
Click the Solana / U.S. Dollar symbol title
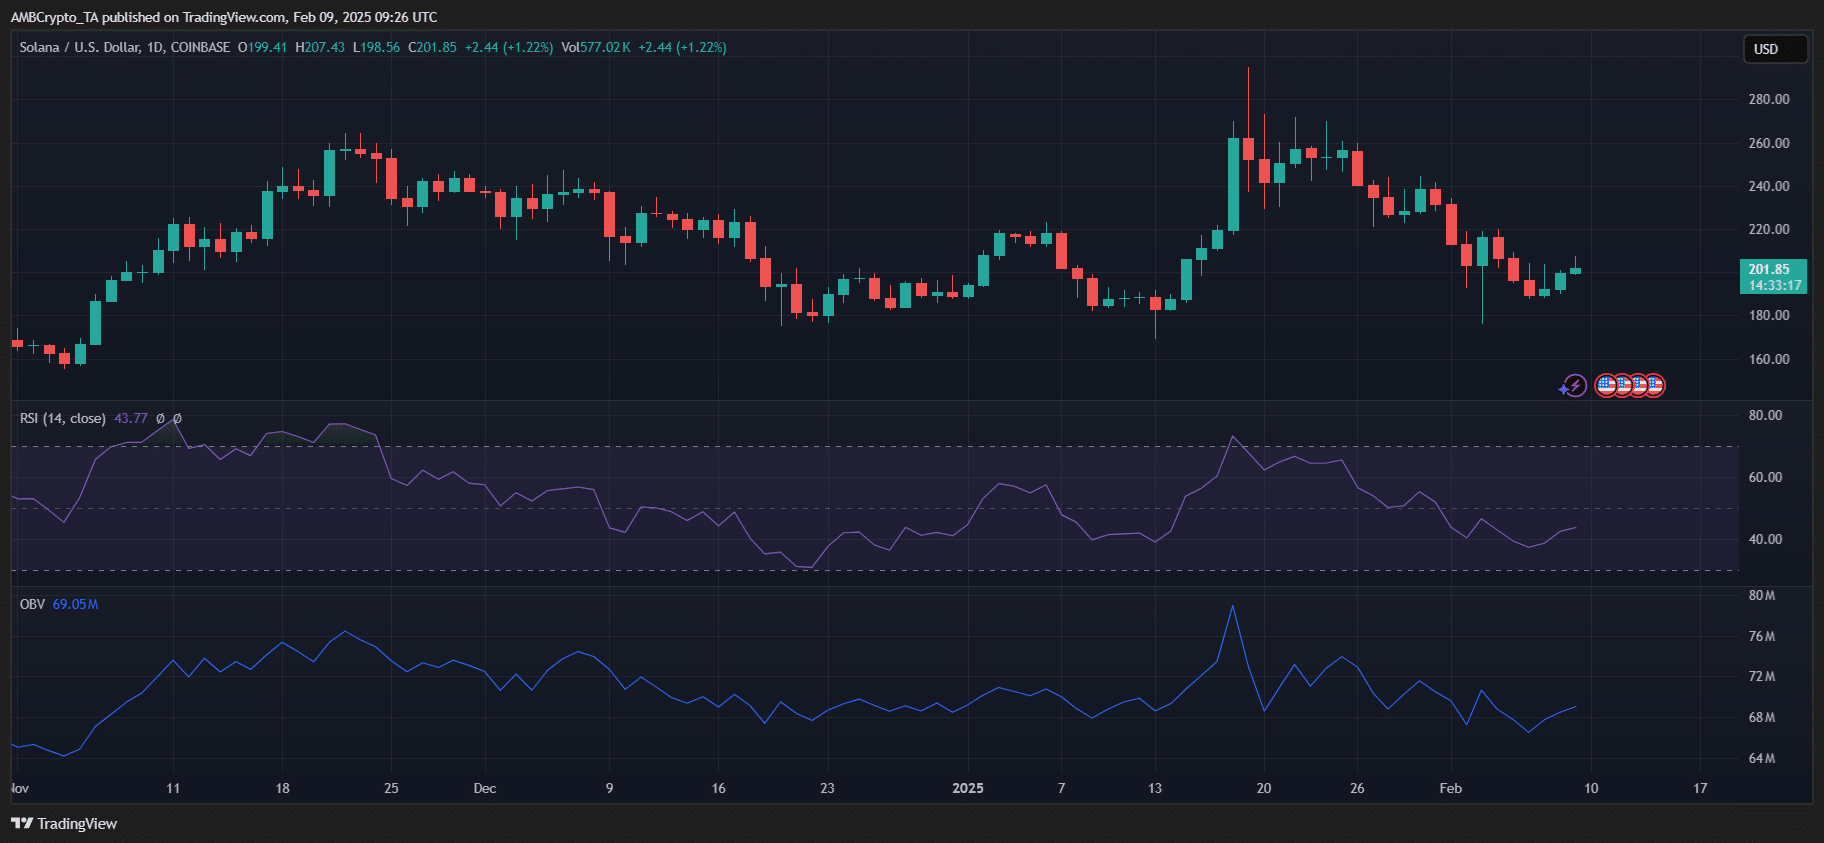coord(80,47)
